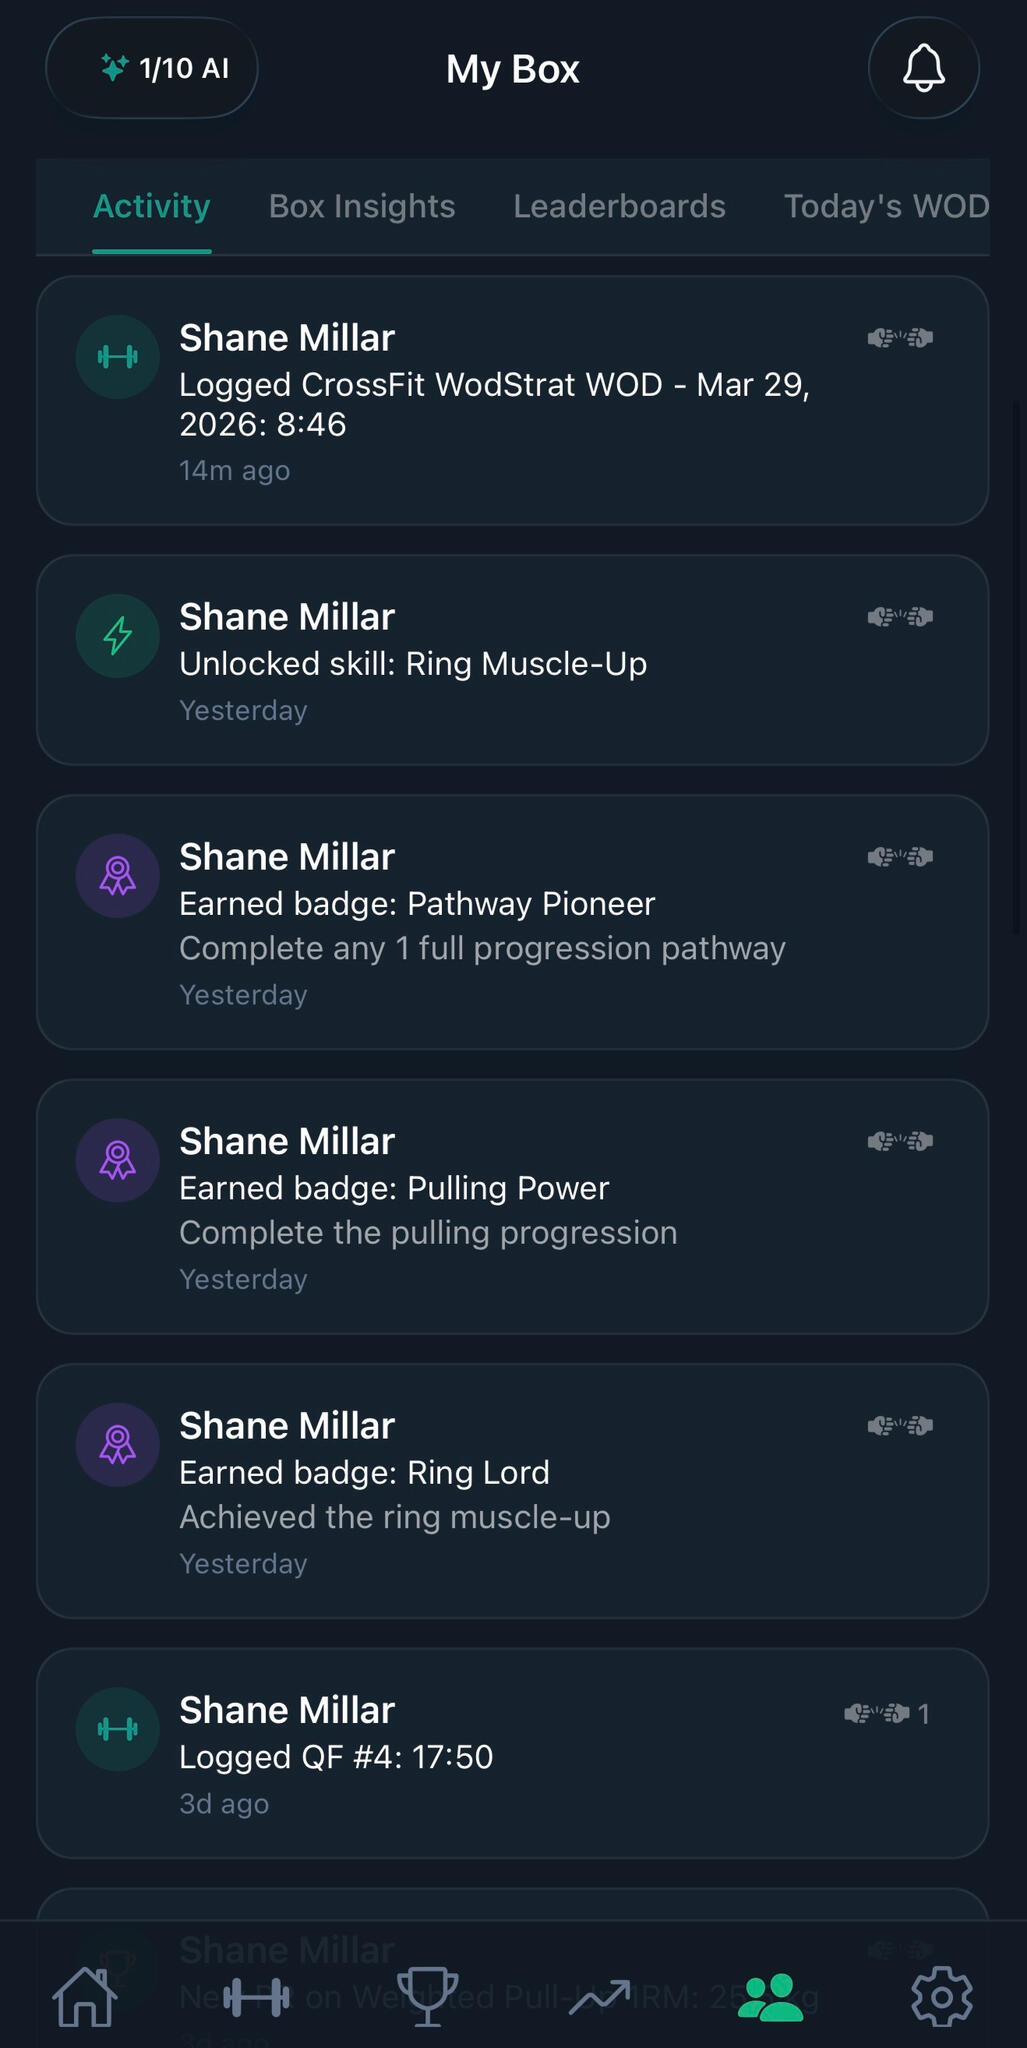Go to the Home tab icon
This screenshot has width=1027, height=2048.
coord(85,1997)
